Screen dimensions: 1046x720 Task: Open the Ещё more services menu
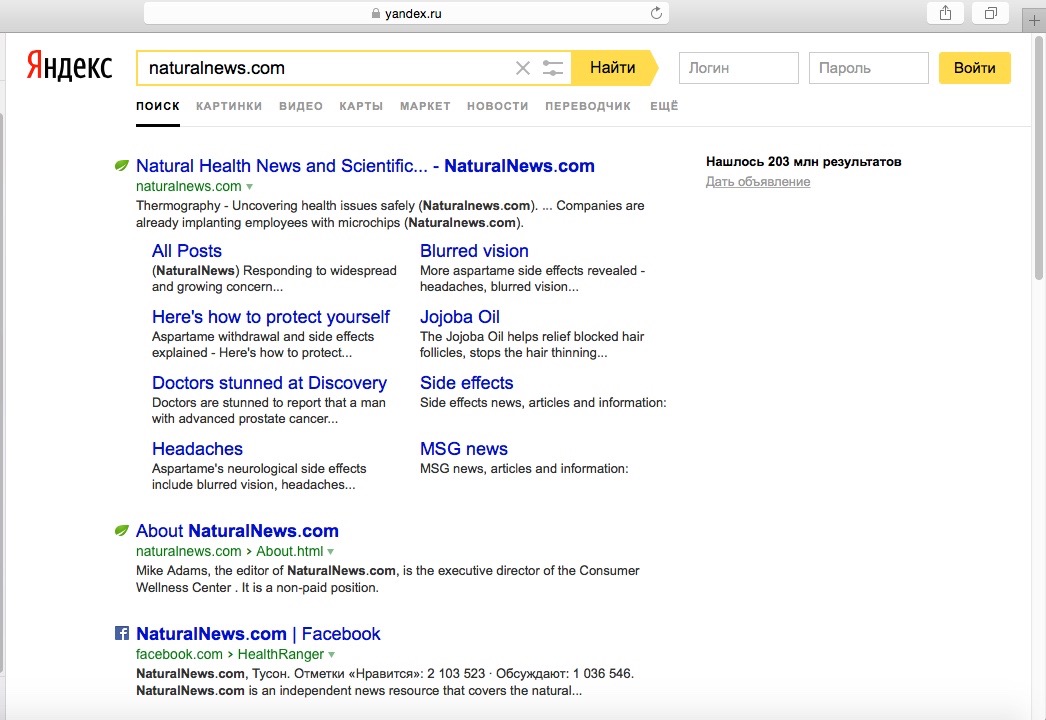(x=663, y=106)
